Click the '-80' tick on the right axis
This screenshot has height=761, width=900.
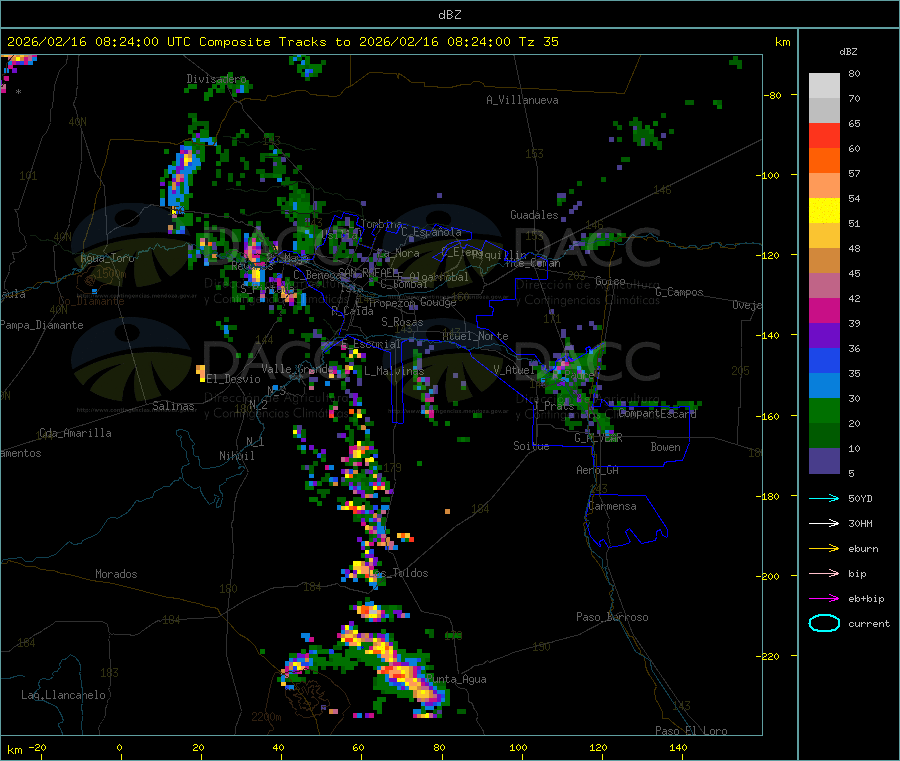(773, 96)
